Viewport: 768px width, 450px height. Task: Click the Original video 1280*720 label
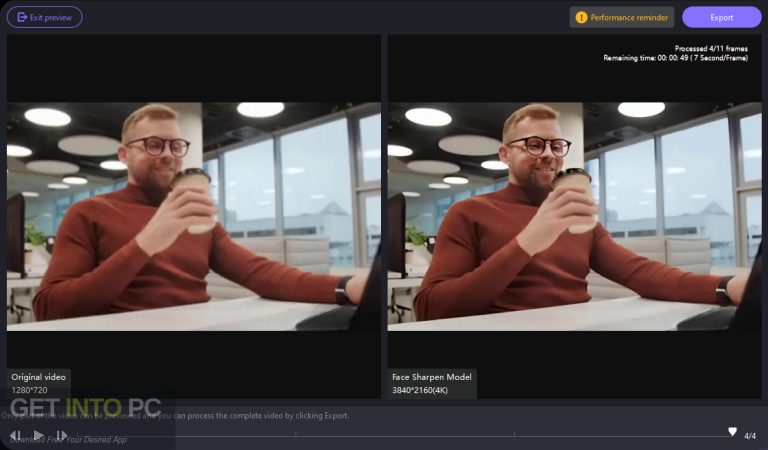coord(39,383)
